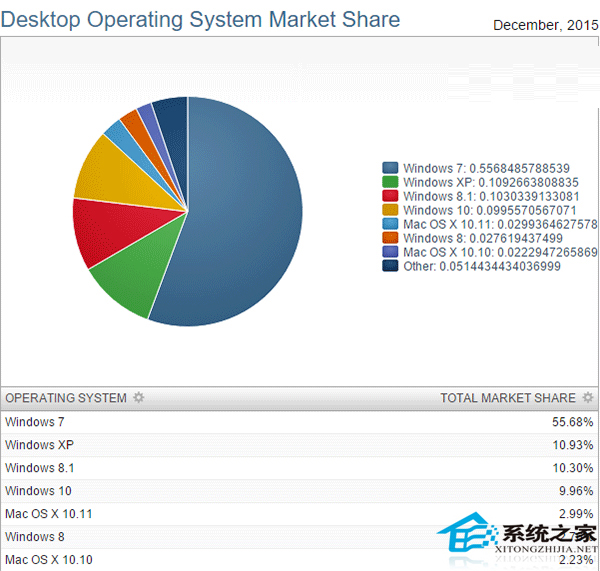Click the Windows XP green legend swatch
Image resolution: width=600 pixels, height=571 pixels.
(x=390, y=182)
